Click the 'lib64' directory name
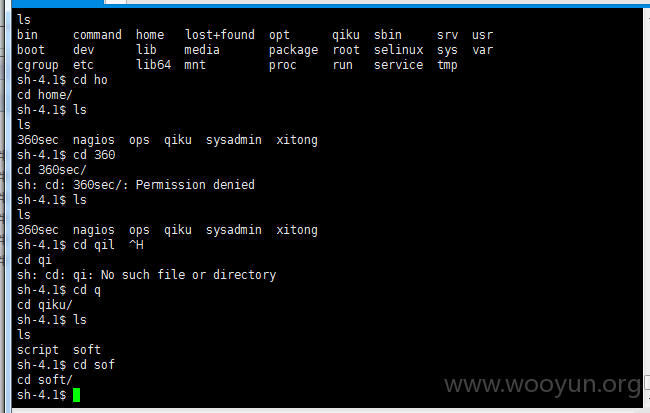Viewport: 650px width, 413px height. [153, 65]
